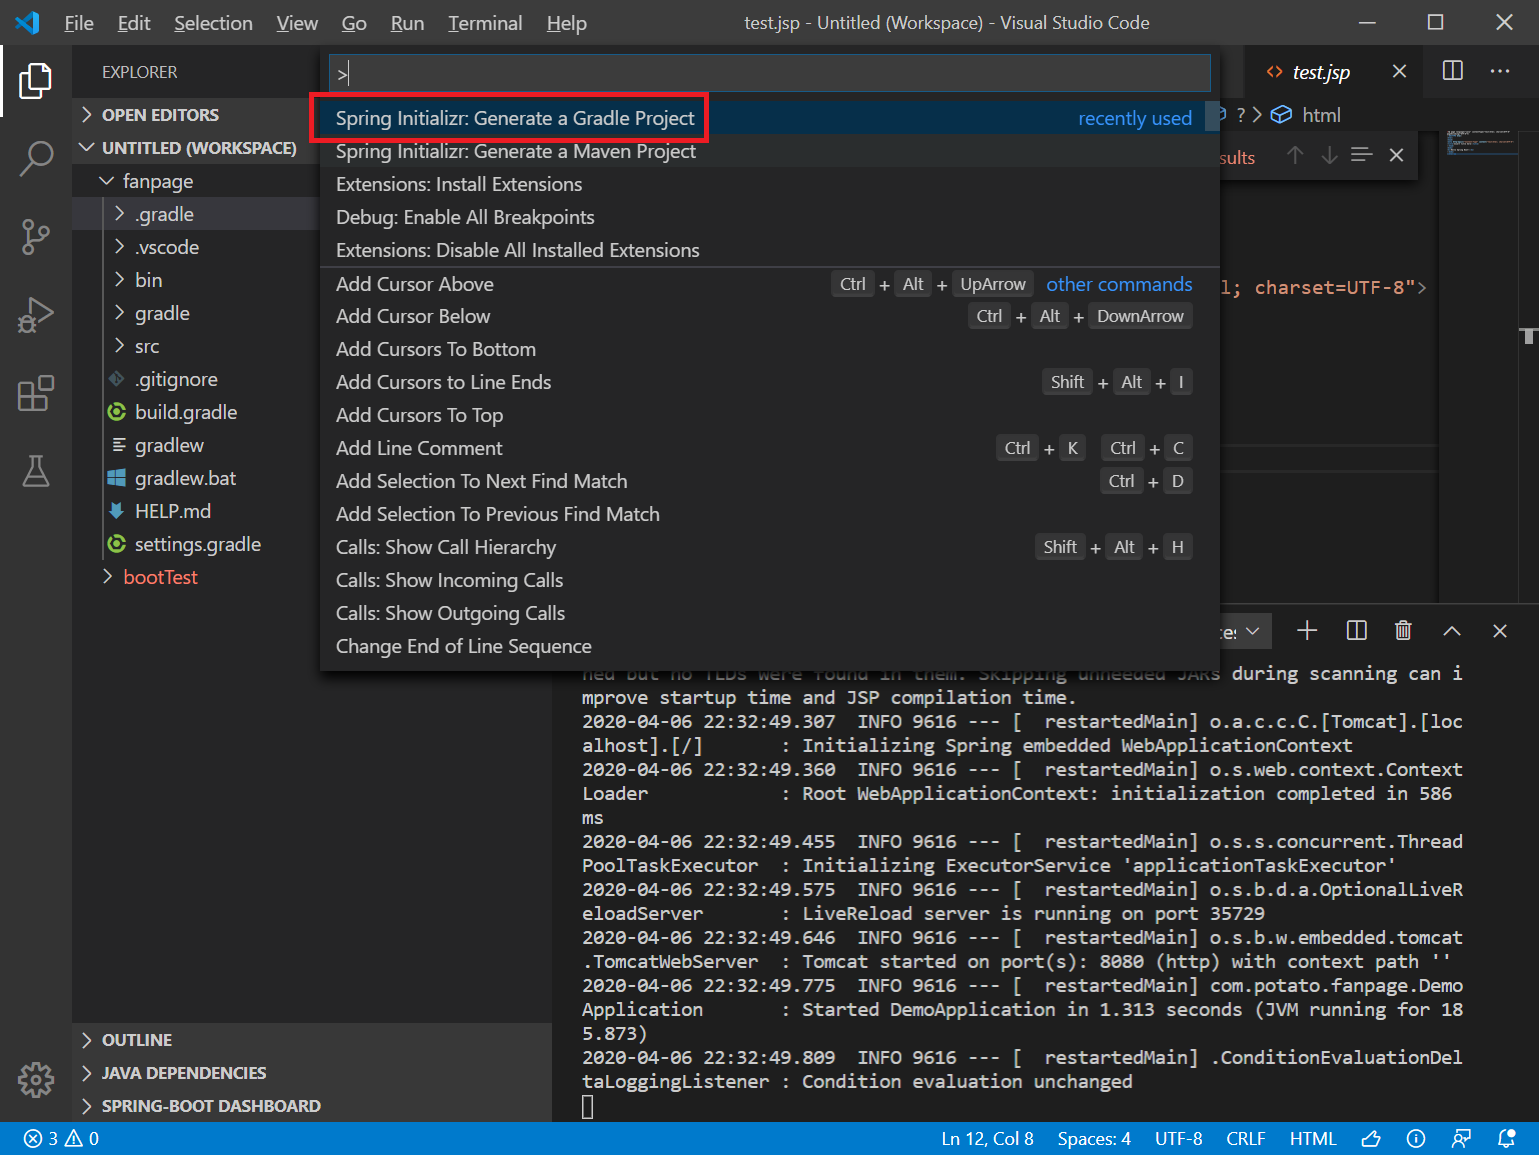This screenshot has height=1155, width=1539.
Task: Toggle find in selection icon
Action: [x=1362, y=155]
